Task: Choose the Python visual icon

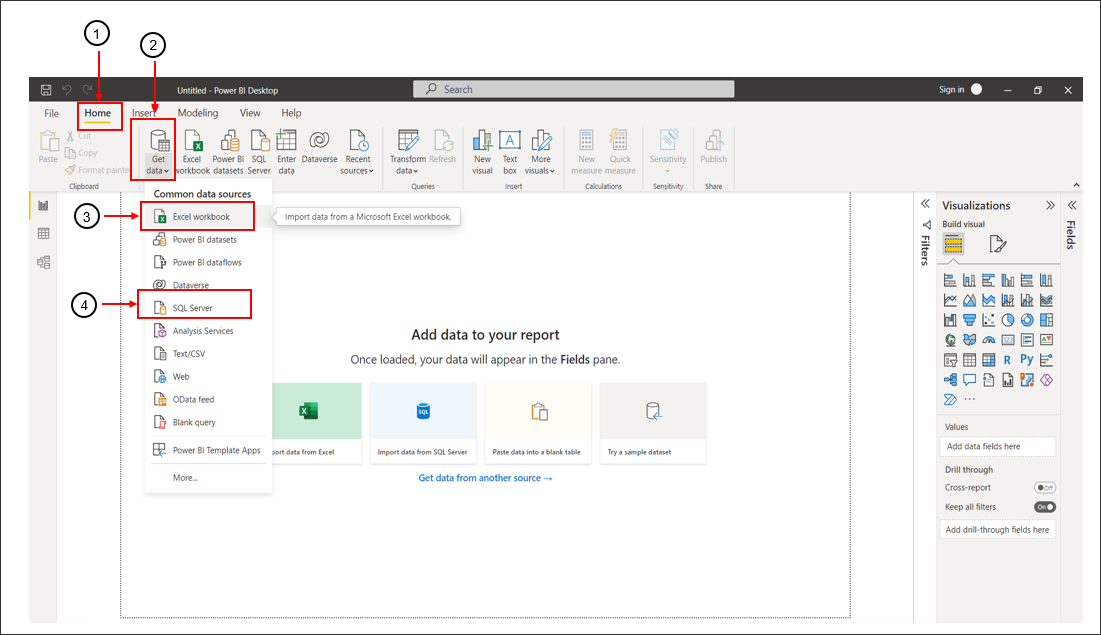Action: click(1027, 360)
